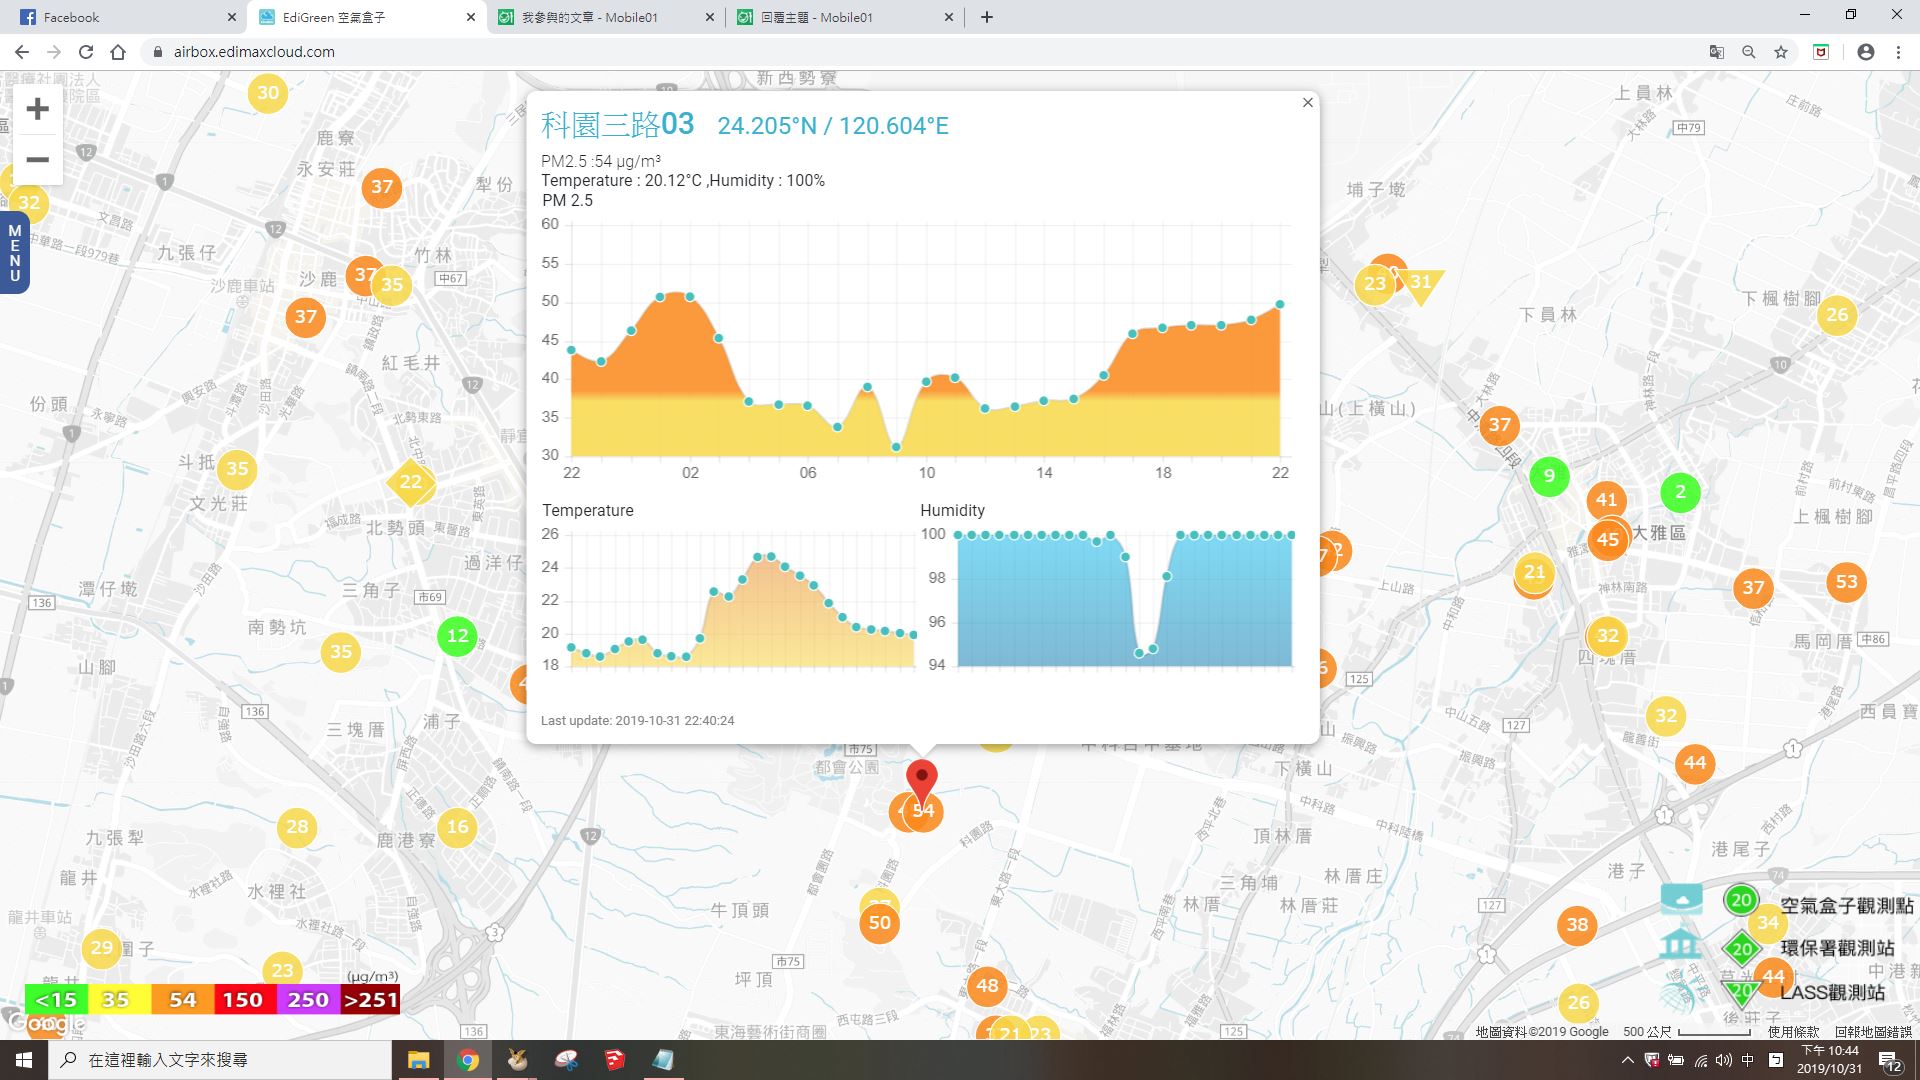
Task: Select the yellow triangle 31 marker
Action: pyautogui.click(x=1420, y=284)
